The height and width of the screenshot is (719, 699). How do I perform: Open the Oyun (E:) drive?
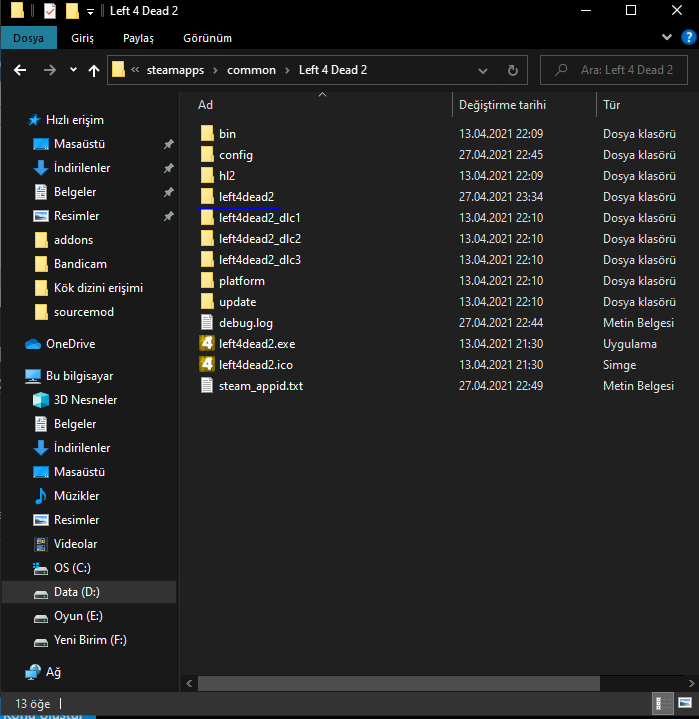click(68, 616)
